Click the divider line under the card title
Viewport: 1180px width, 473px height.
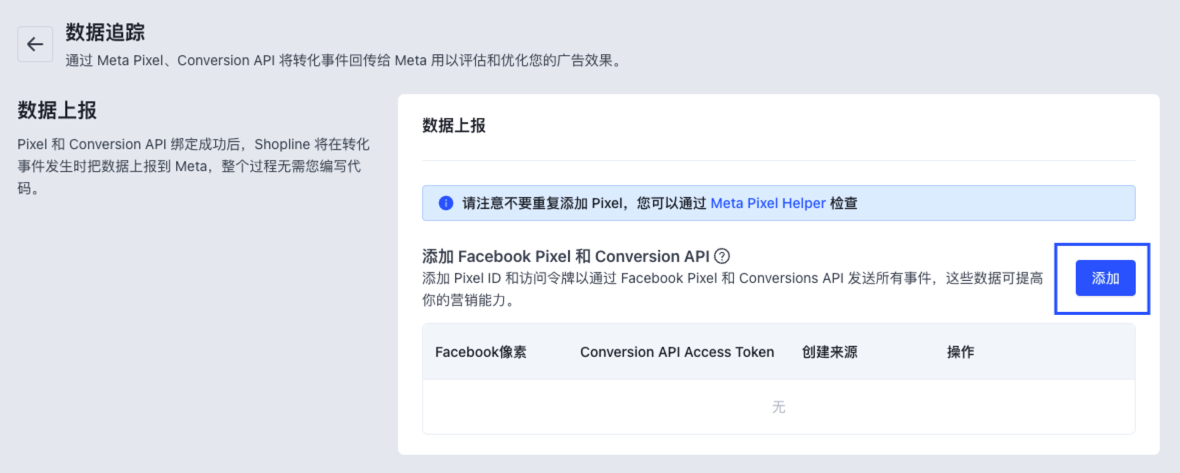pyautogui.click(x=778, y=160)
